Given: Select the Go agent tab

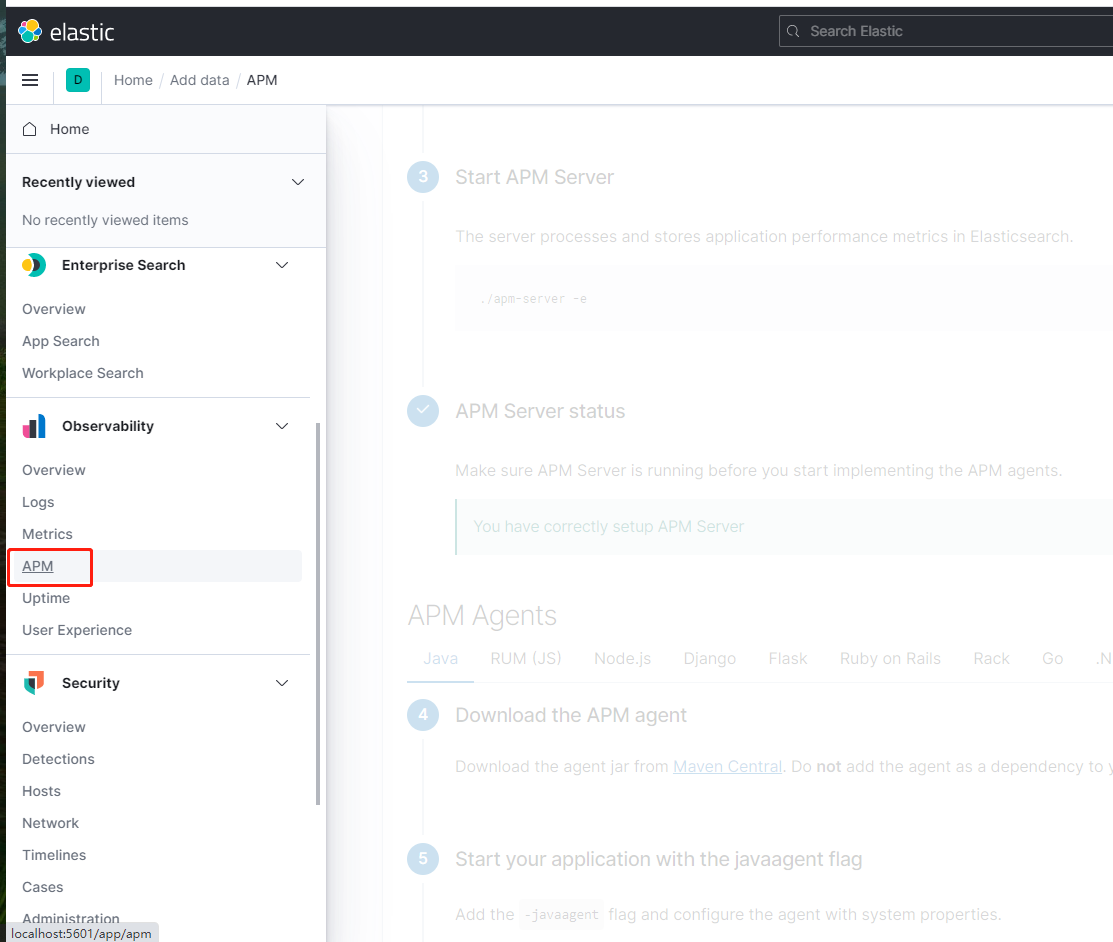Looking at the screenshot, I should coord(1053,659).
